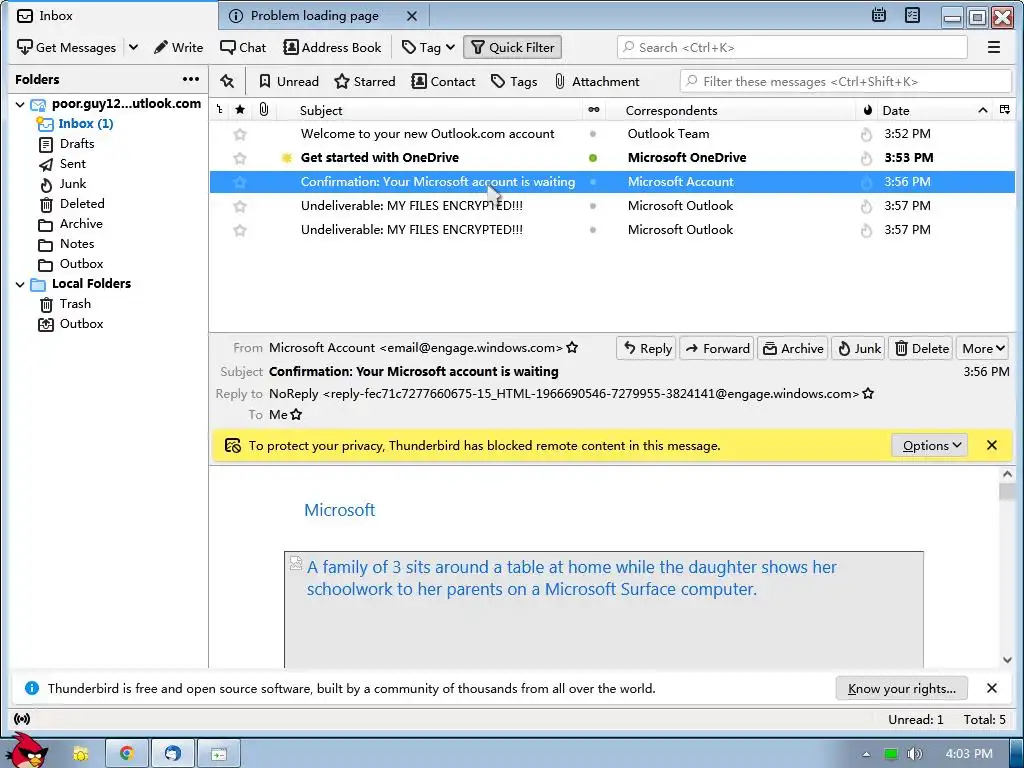Archive the open message
This screenshot has width=1024, height=768.
tap(793, 348)
